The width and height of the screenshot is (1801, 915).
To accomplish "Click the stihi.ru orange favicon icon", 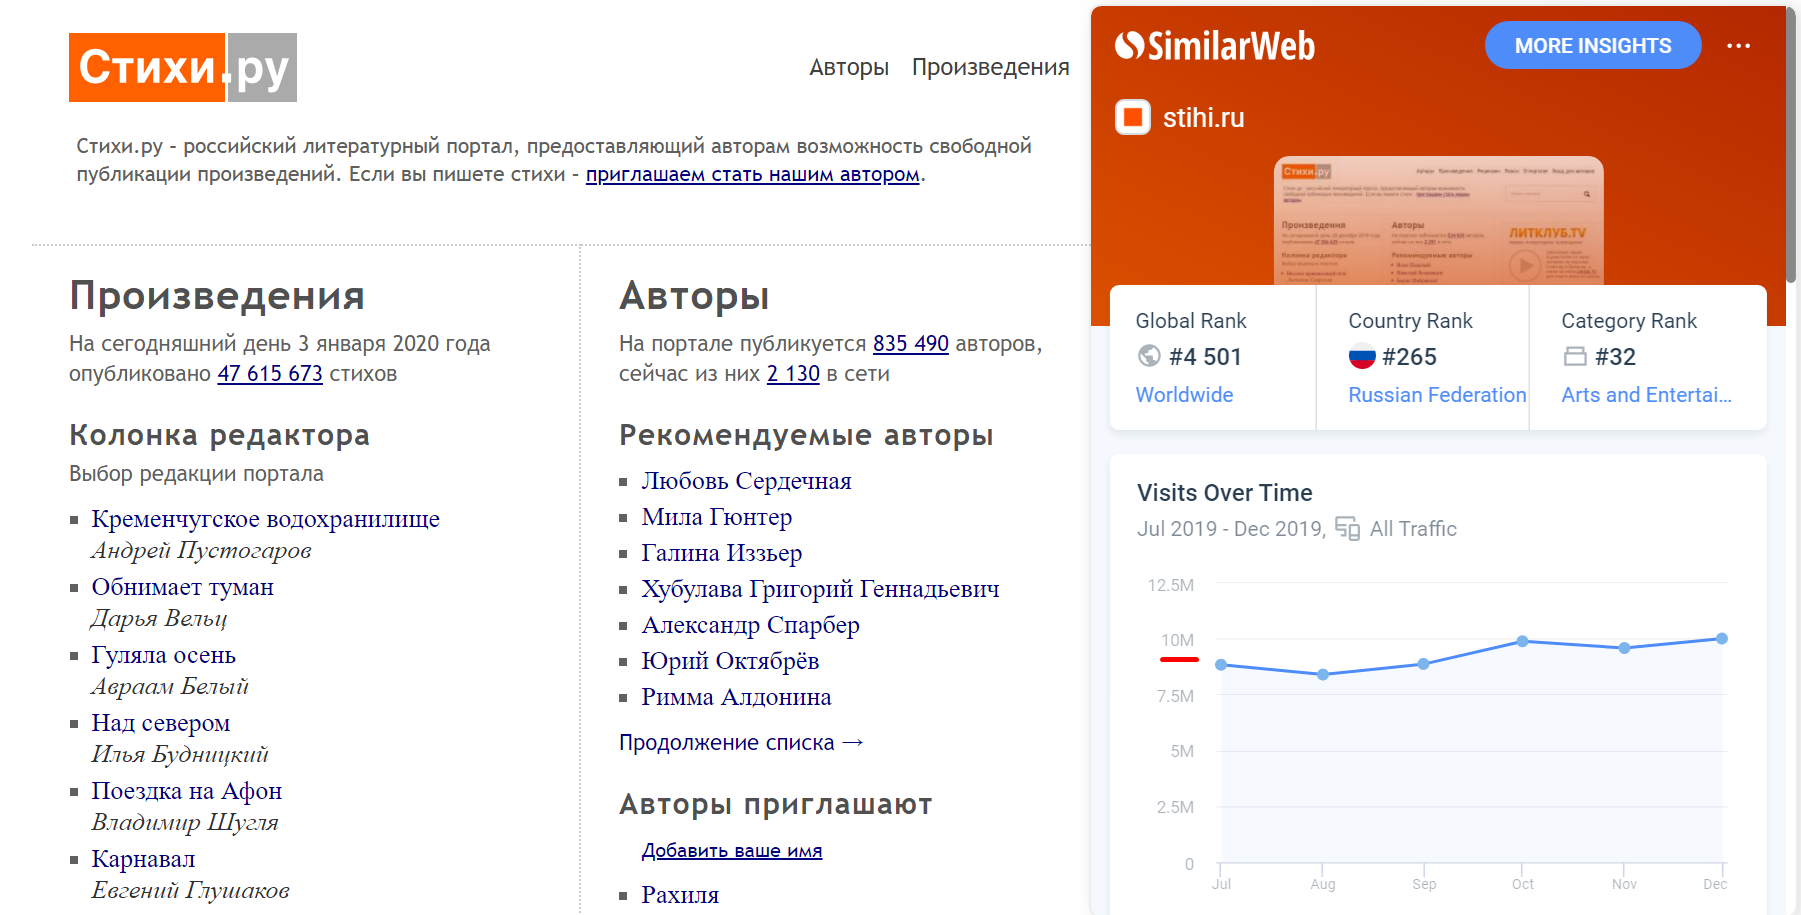I will 1132,117.
